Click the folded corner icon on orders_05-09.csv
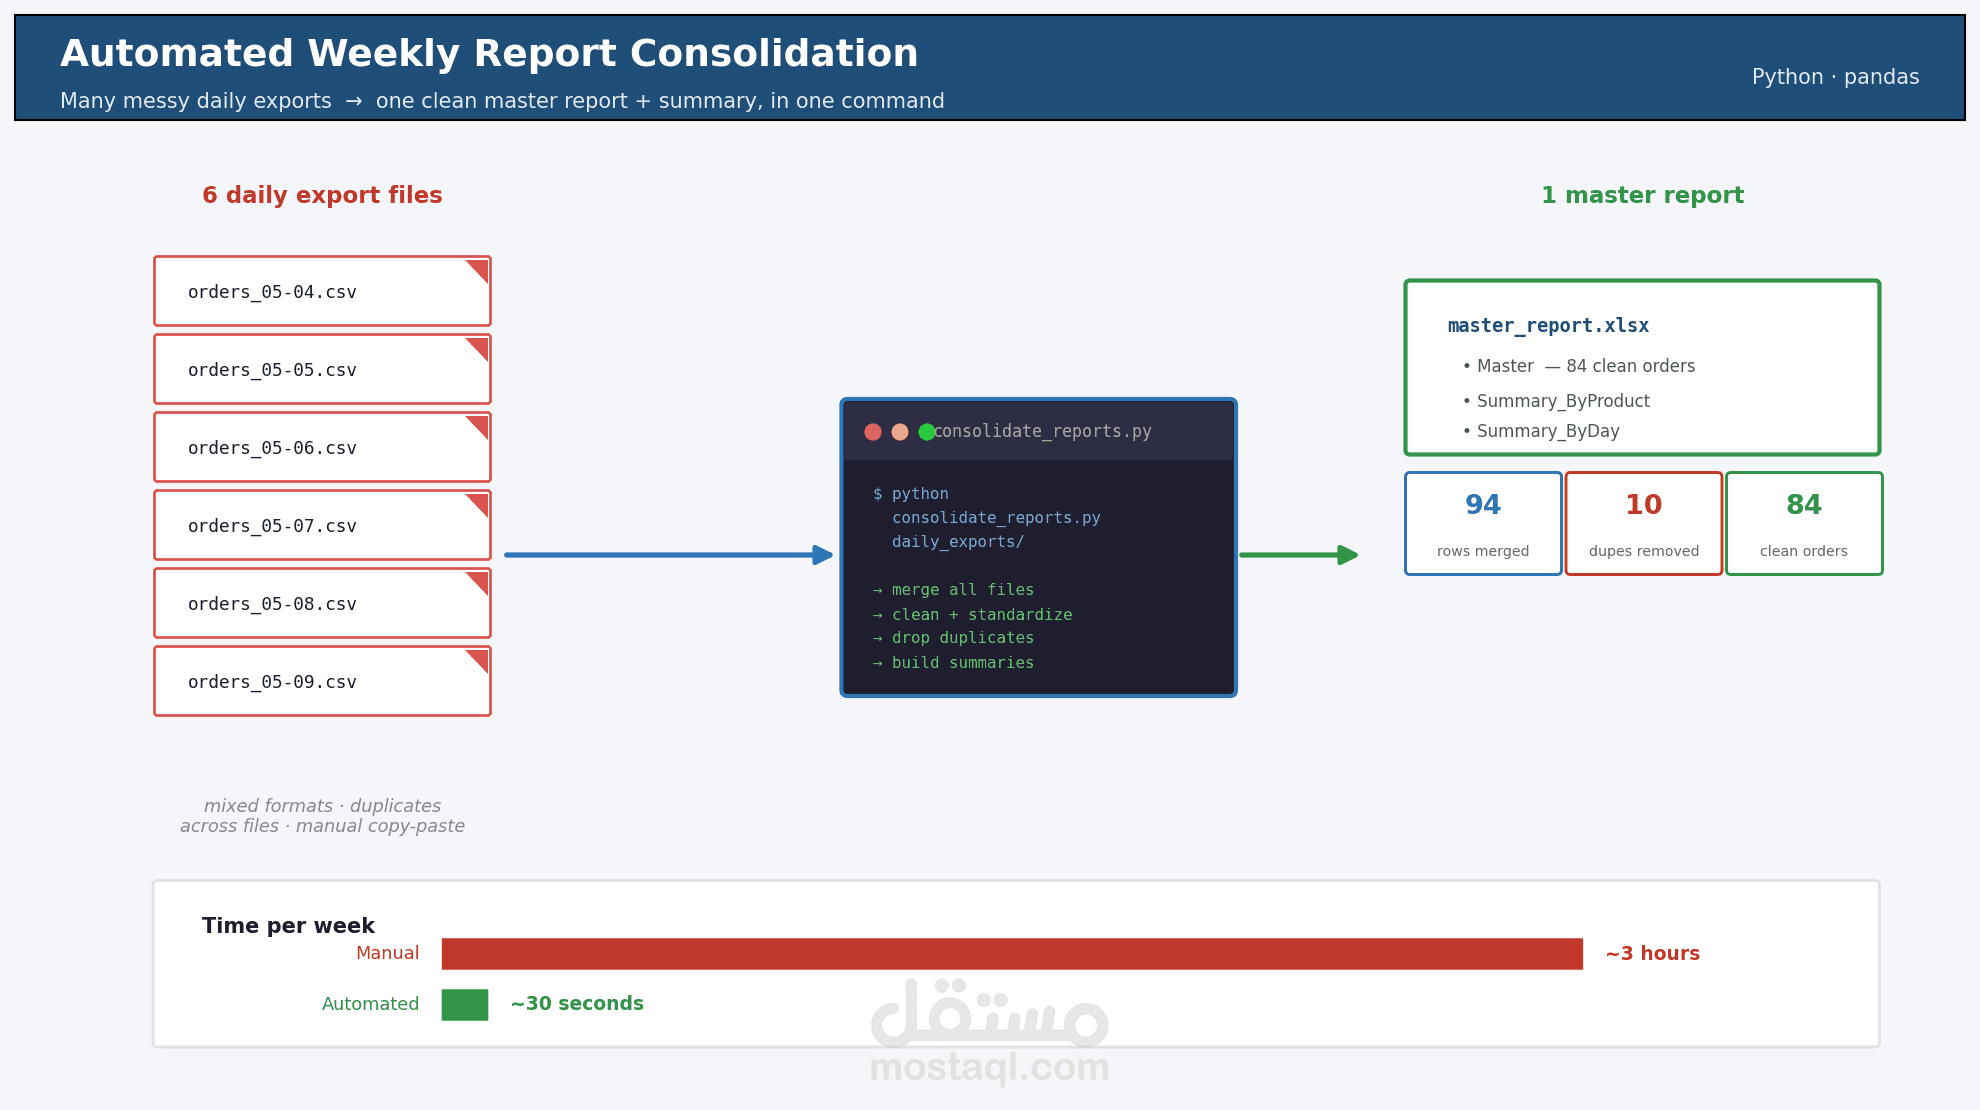1980x1110 pixels. 479,659
